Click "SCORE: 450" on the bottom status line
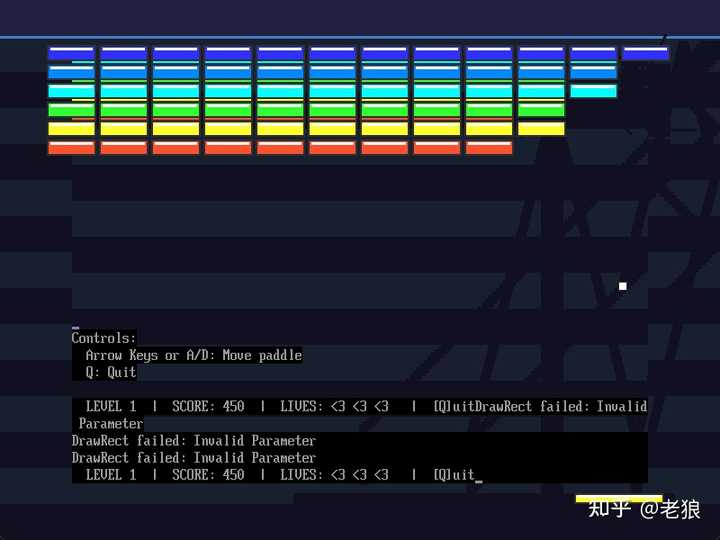Screen dimensions: 720x540 point(208,474)
